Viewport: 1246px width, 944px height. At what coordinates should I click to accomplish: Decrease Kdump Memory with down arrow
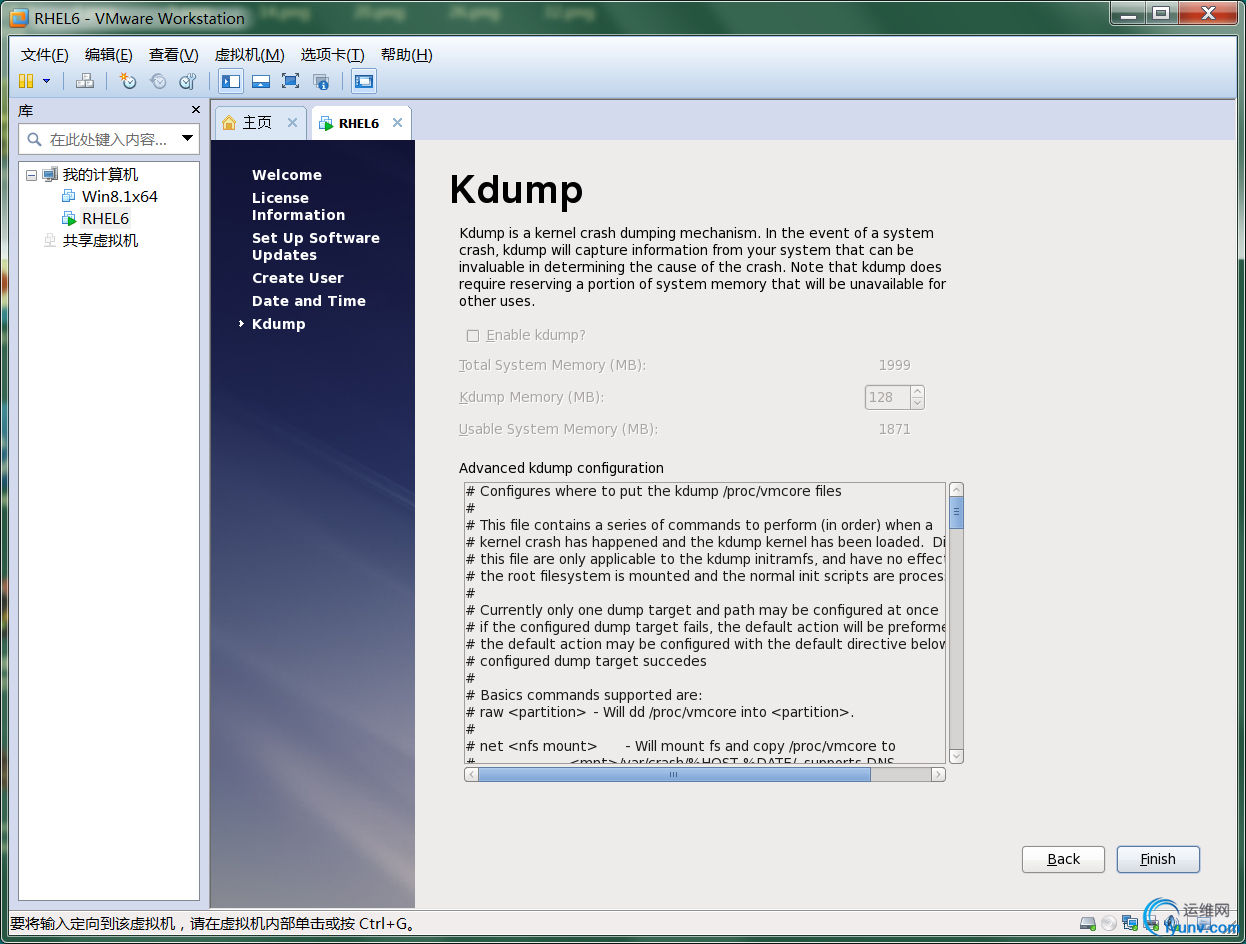(918, 403)
